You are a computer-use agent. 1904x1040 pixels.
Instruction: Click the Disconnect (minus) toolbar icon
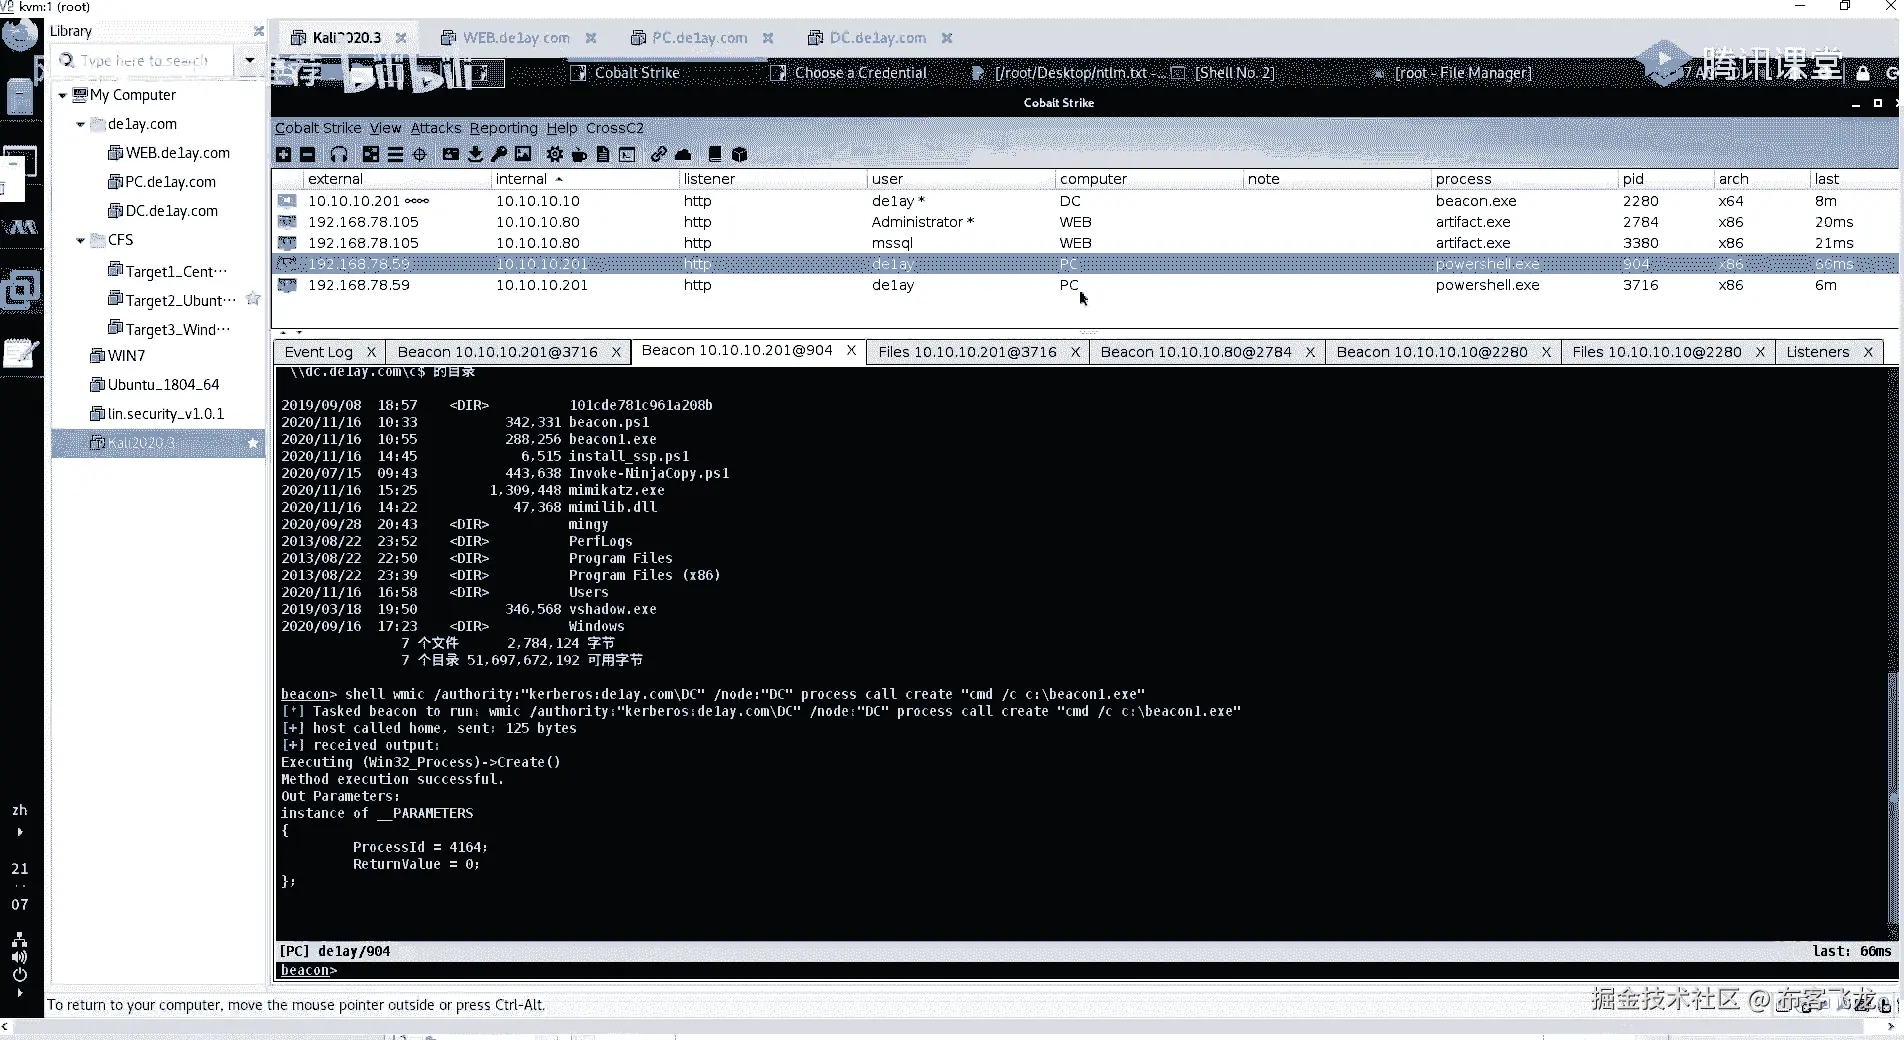tap(308, 154)
